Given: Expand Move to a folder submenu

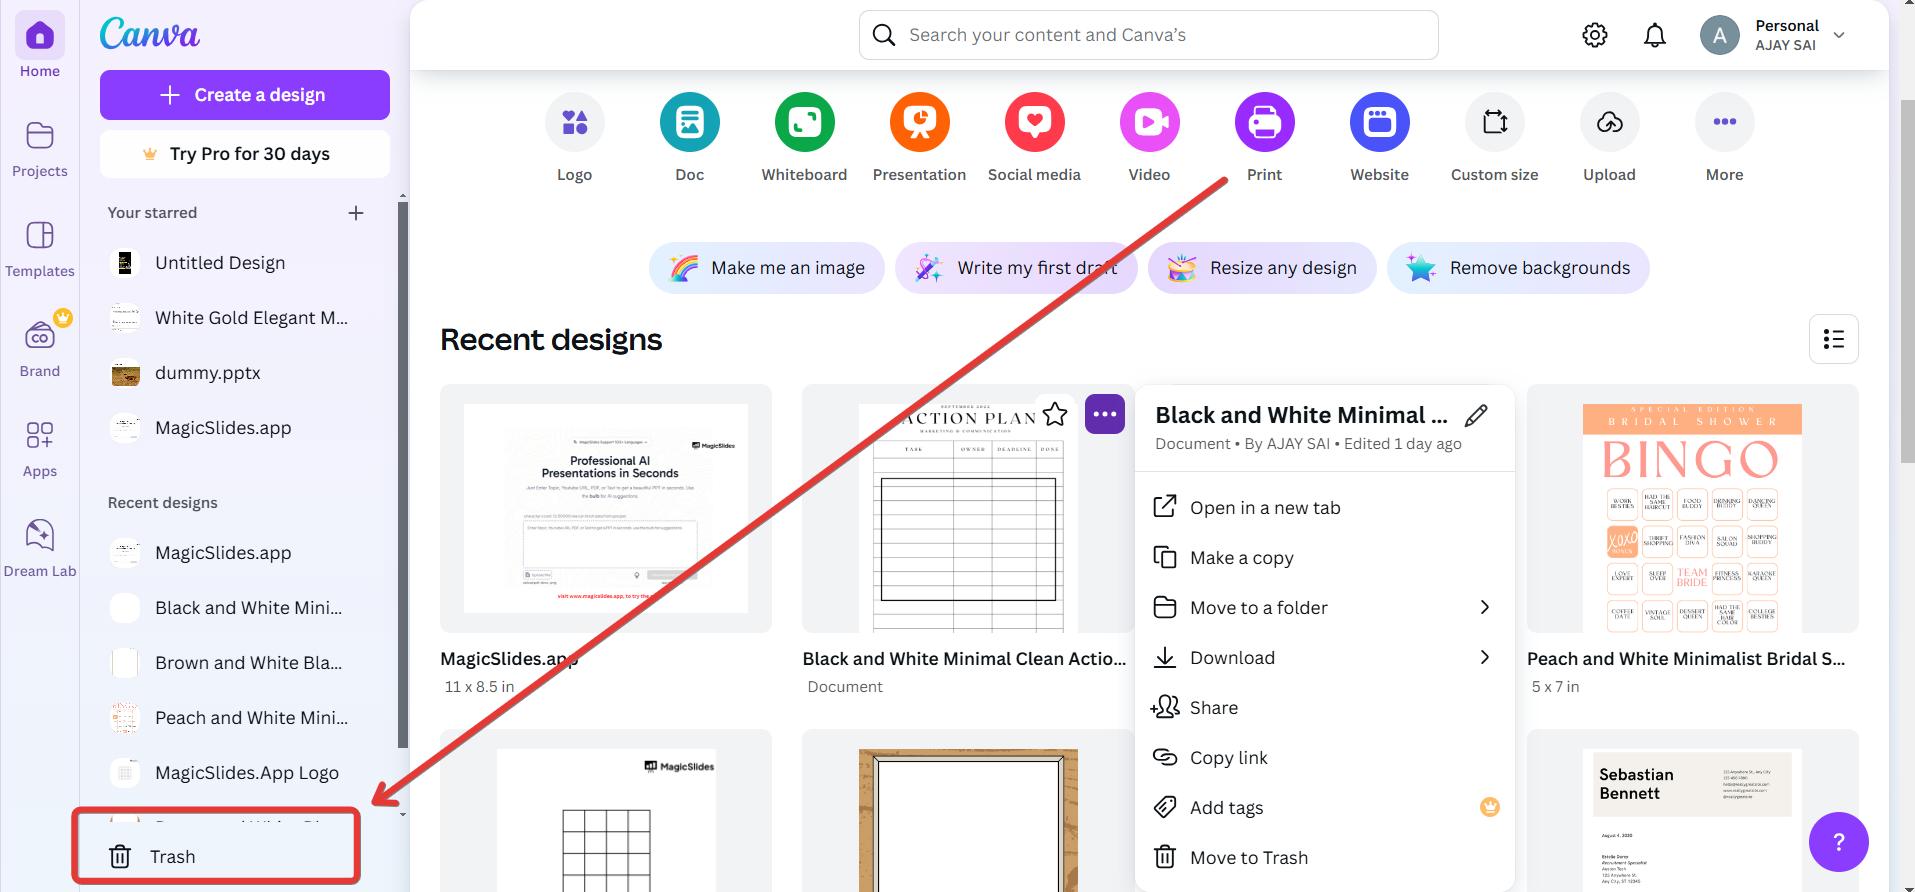Looking at the screenshot, I should tap(1485, 607).
